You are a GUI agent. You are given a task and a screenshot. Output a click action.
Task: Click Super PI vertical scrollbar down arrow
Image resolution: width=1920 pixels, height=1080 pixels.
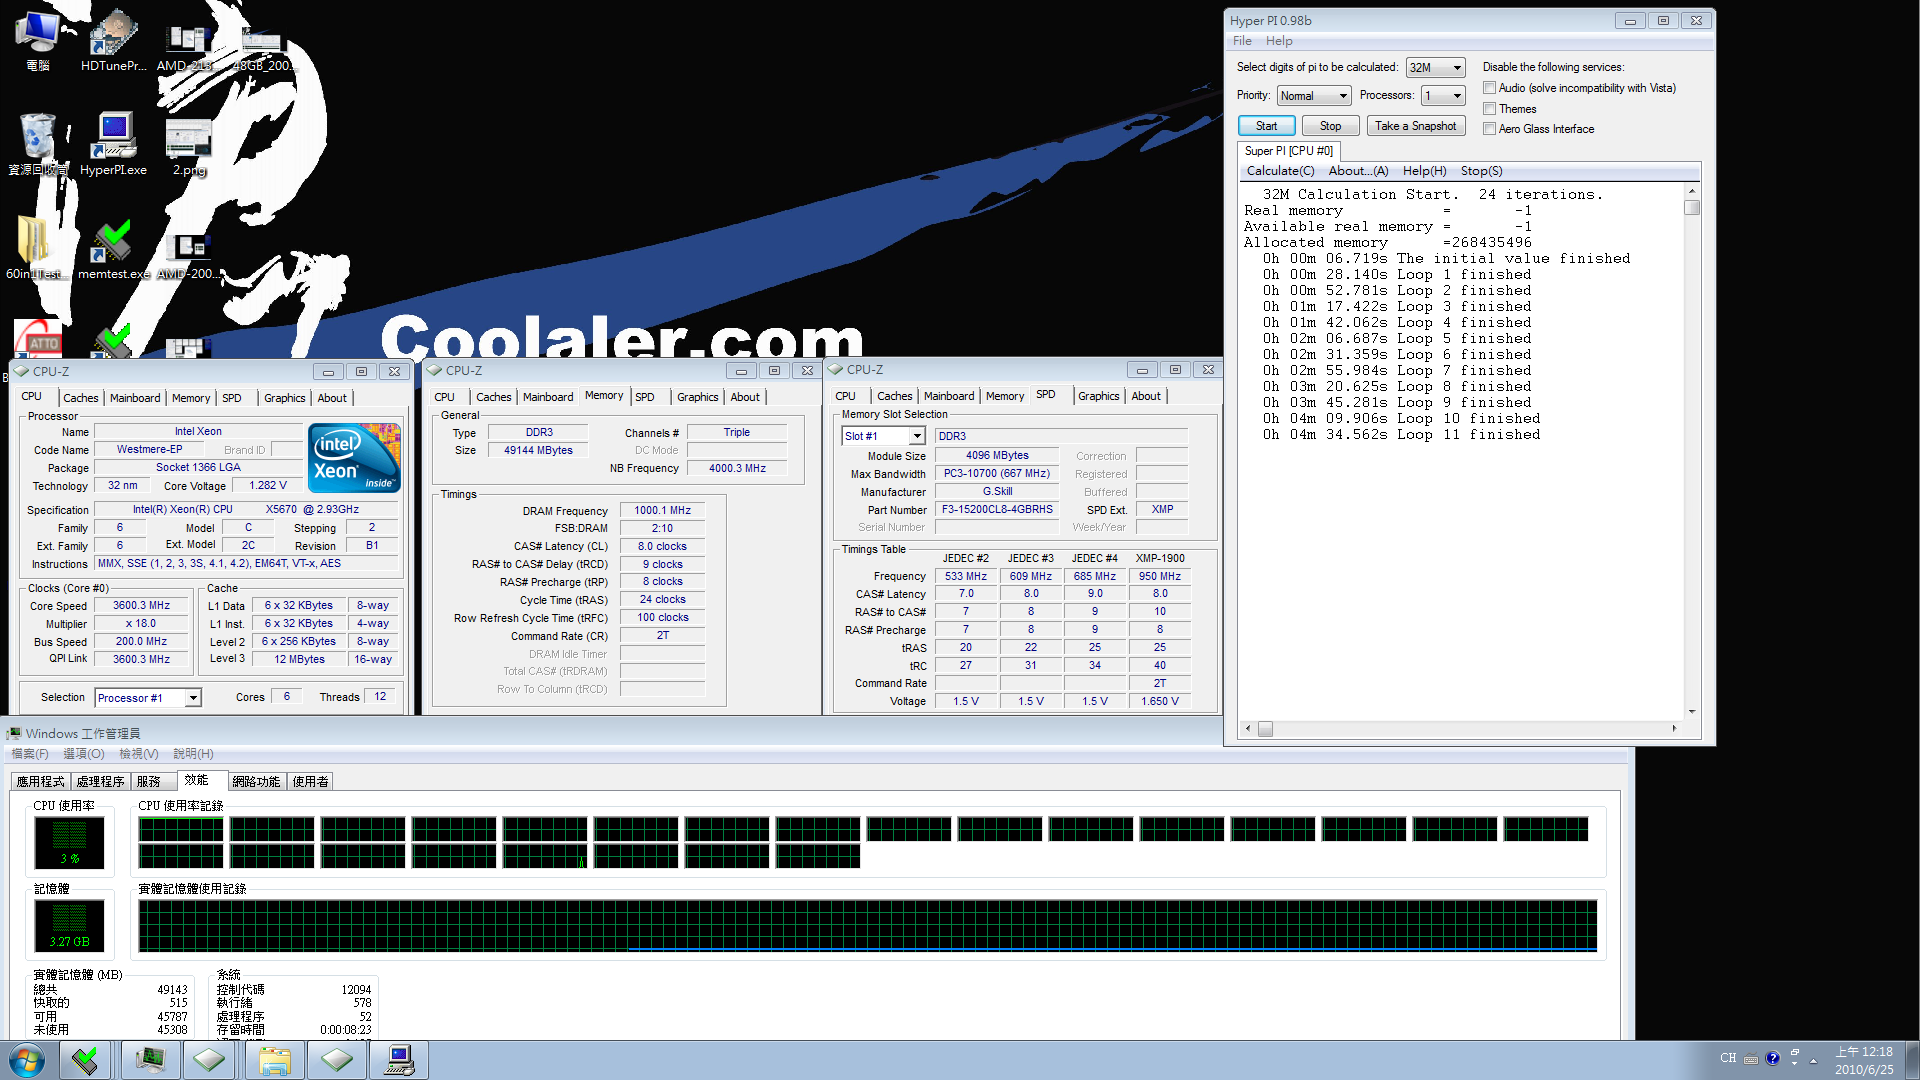[1692, 711]
